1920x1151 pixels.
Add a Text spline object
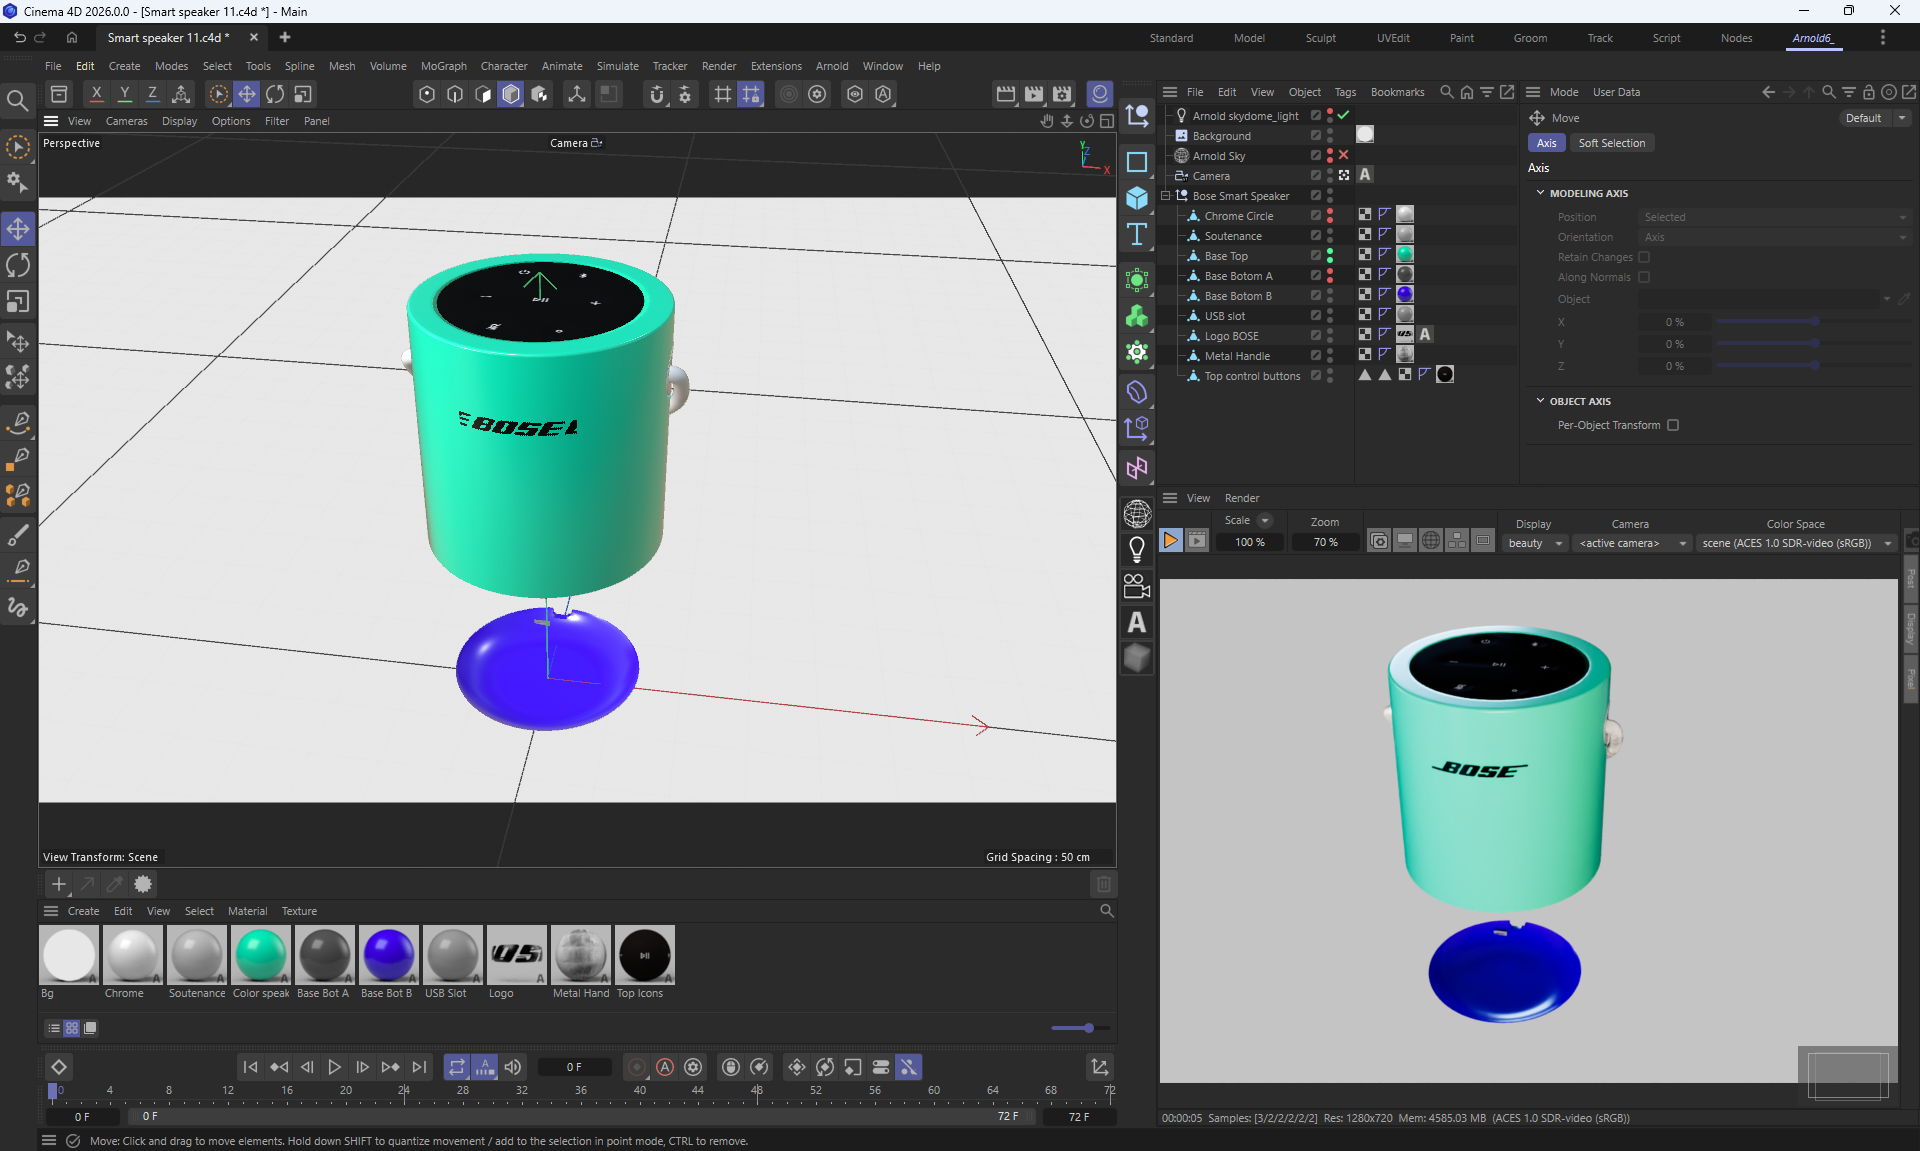point(1137,235)
